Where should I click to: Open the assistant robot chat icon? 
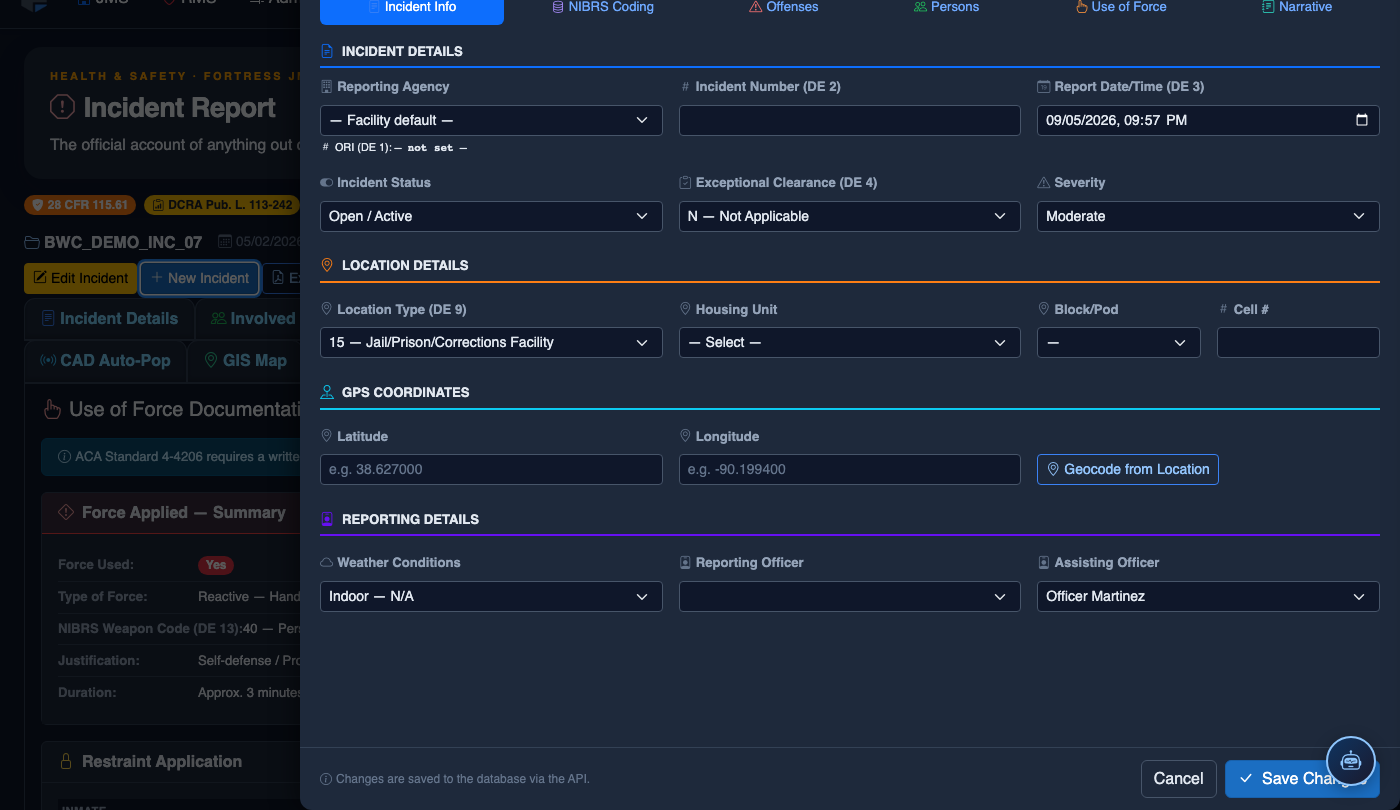point(1351,760)
